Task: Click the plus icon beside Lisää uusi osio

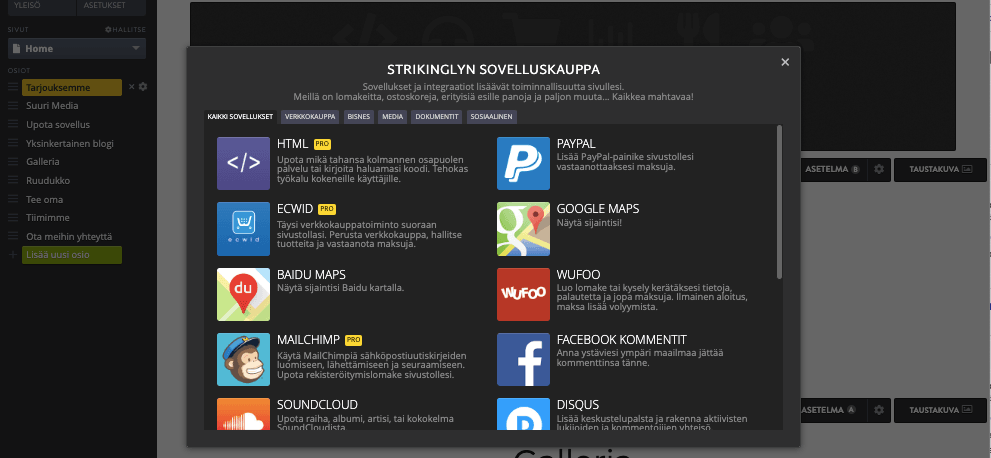Action: point(13,255)
